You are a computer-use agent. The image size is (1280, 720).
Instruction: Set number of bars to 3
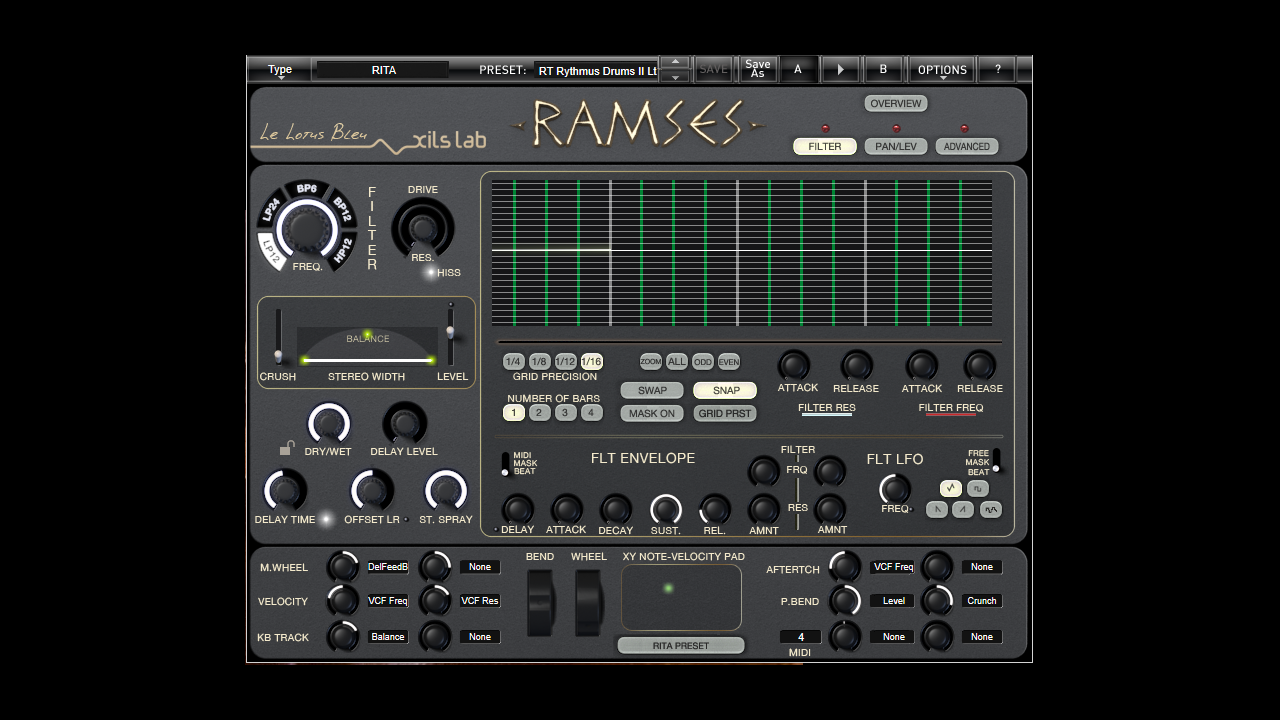click(x=565, y=413)
